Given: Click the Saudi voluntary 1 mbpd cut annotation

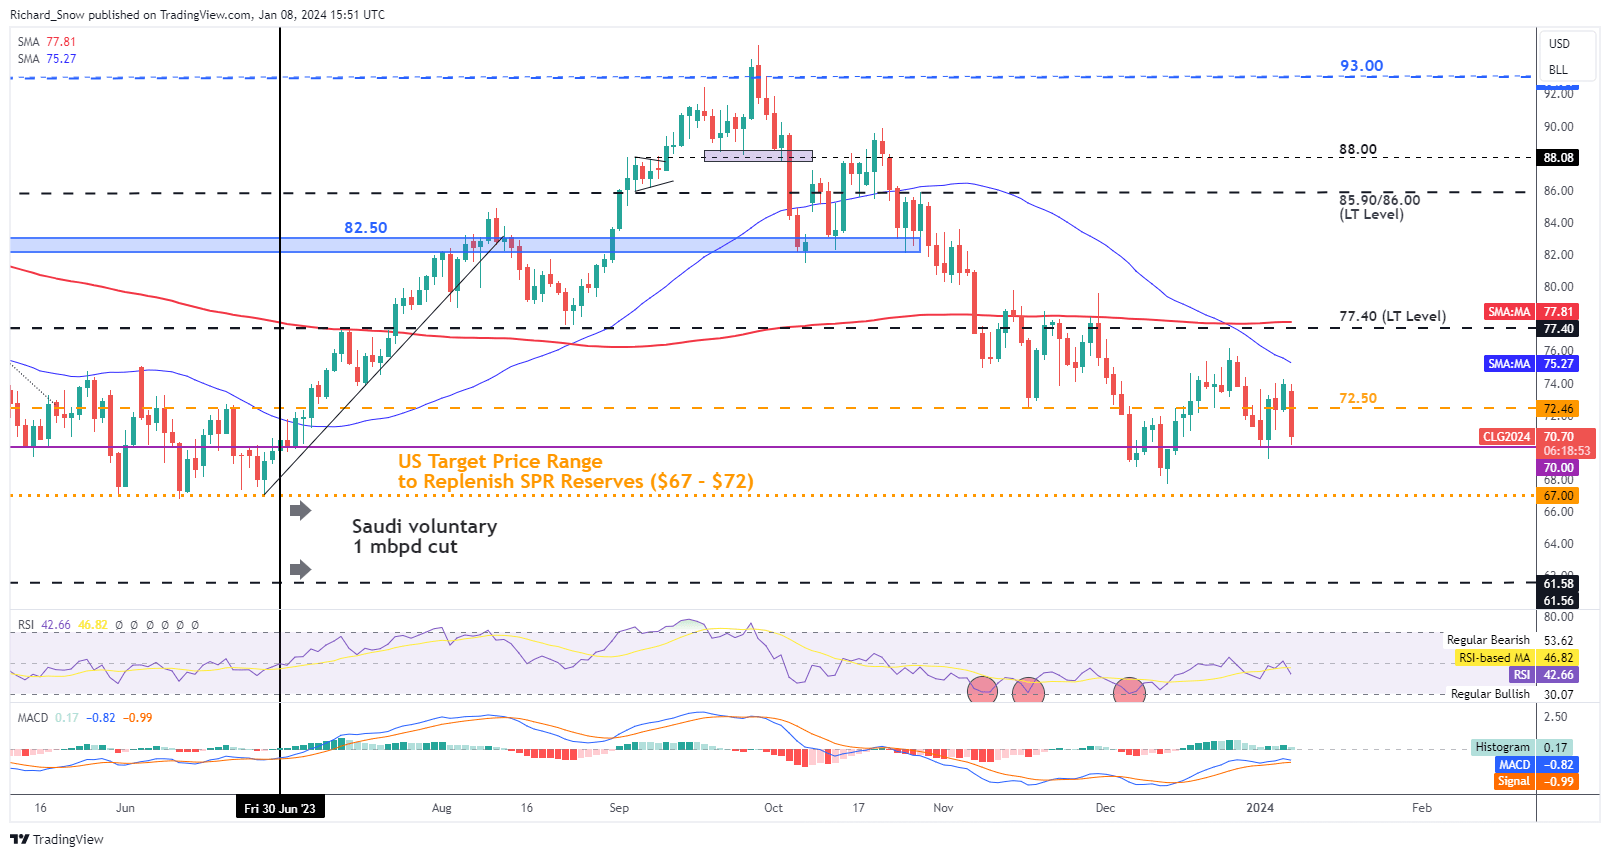Looking at the screenshot, I should pyautogui.click(x=424, y=536).
